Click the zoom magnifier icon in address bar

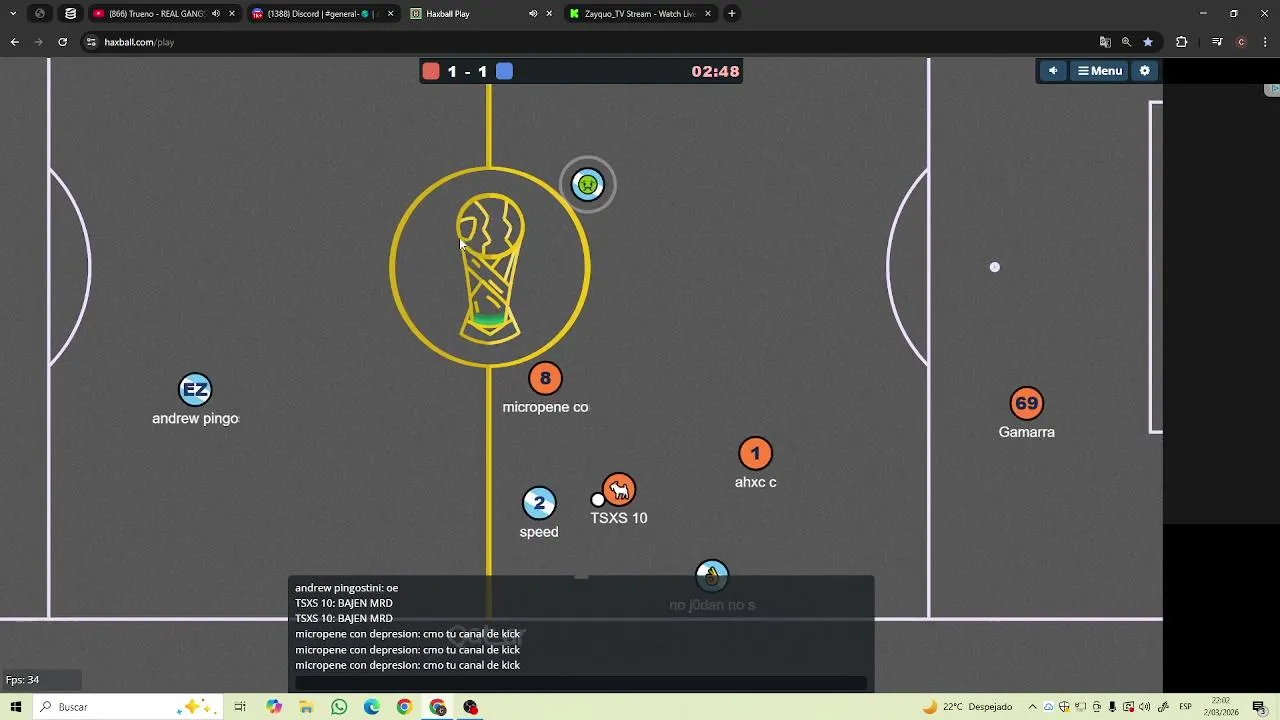[1126, 42]
